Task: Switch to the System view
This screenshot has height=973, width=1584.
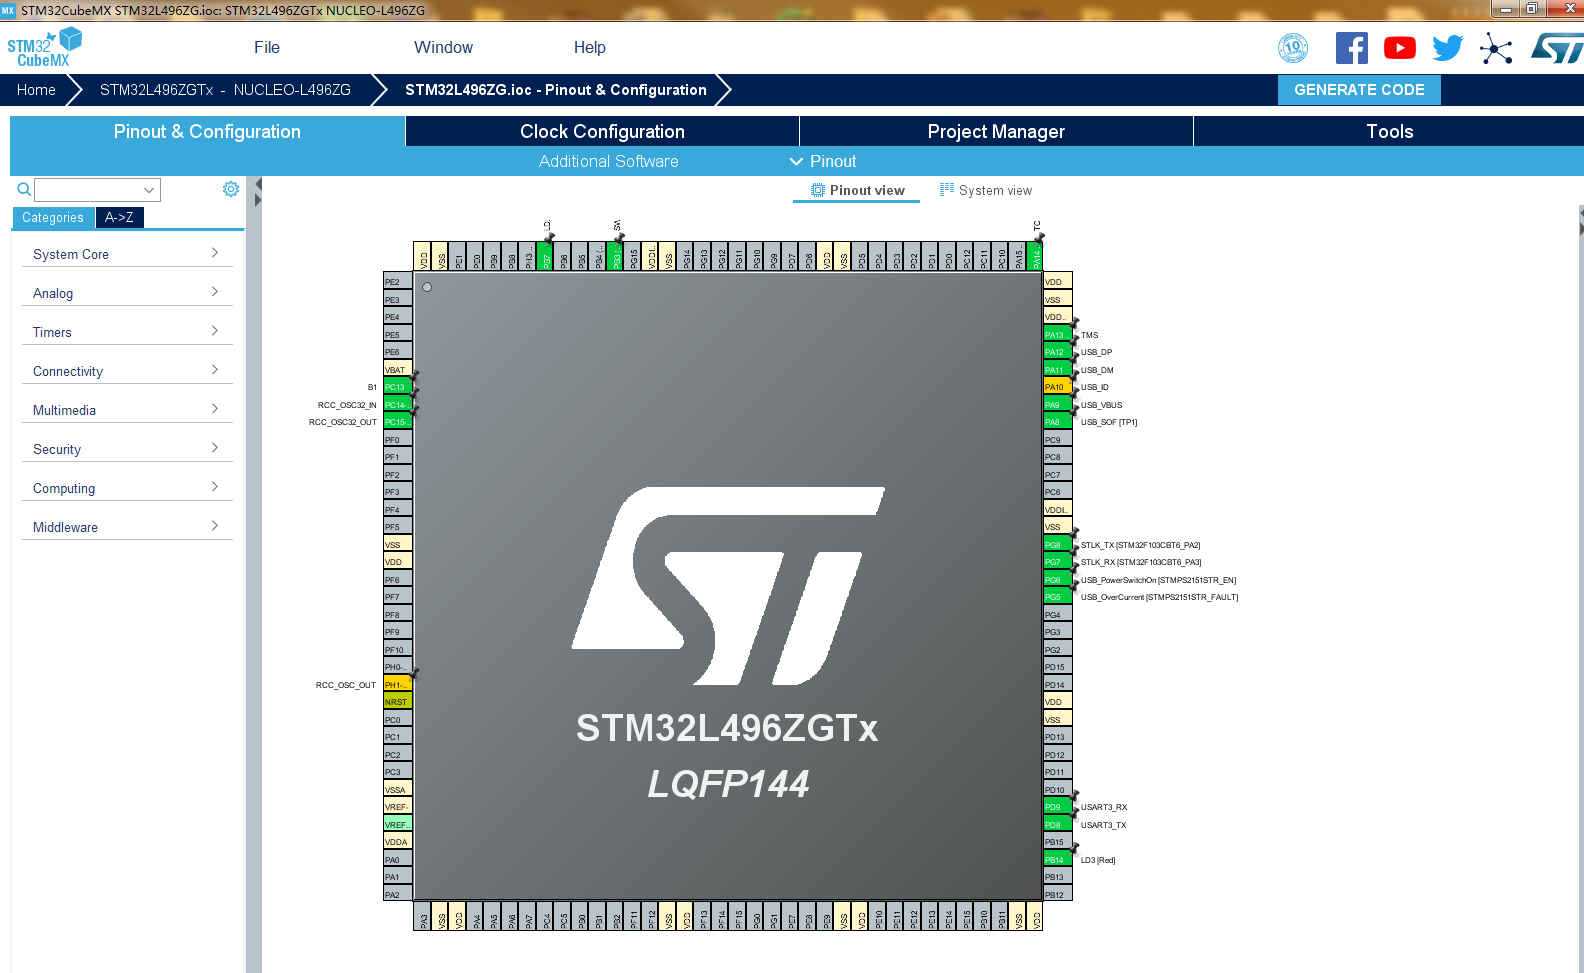Action: click(x=986, y=190)
